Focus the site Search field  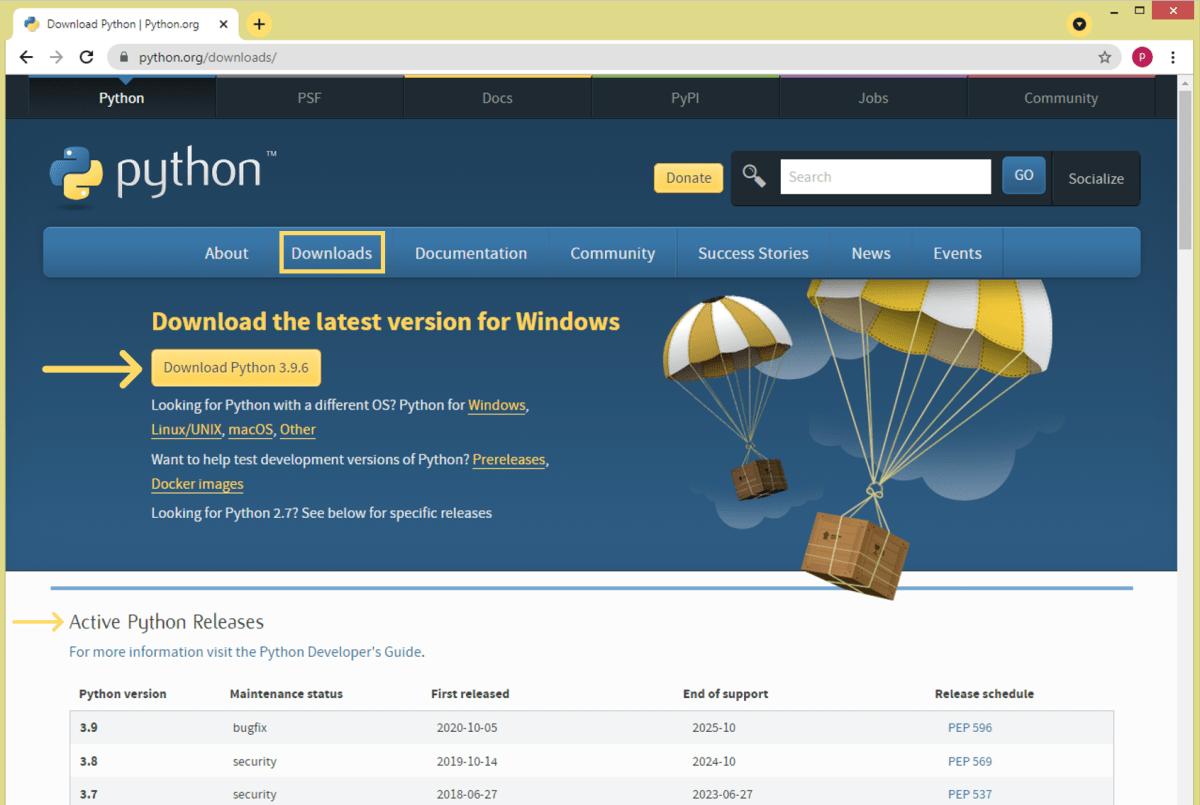click(x=885, y=177)
